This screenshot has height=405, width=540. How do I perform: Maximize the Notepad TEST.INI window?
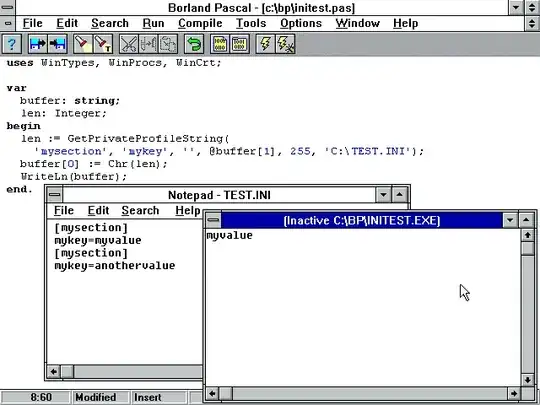[399, 195]
